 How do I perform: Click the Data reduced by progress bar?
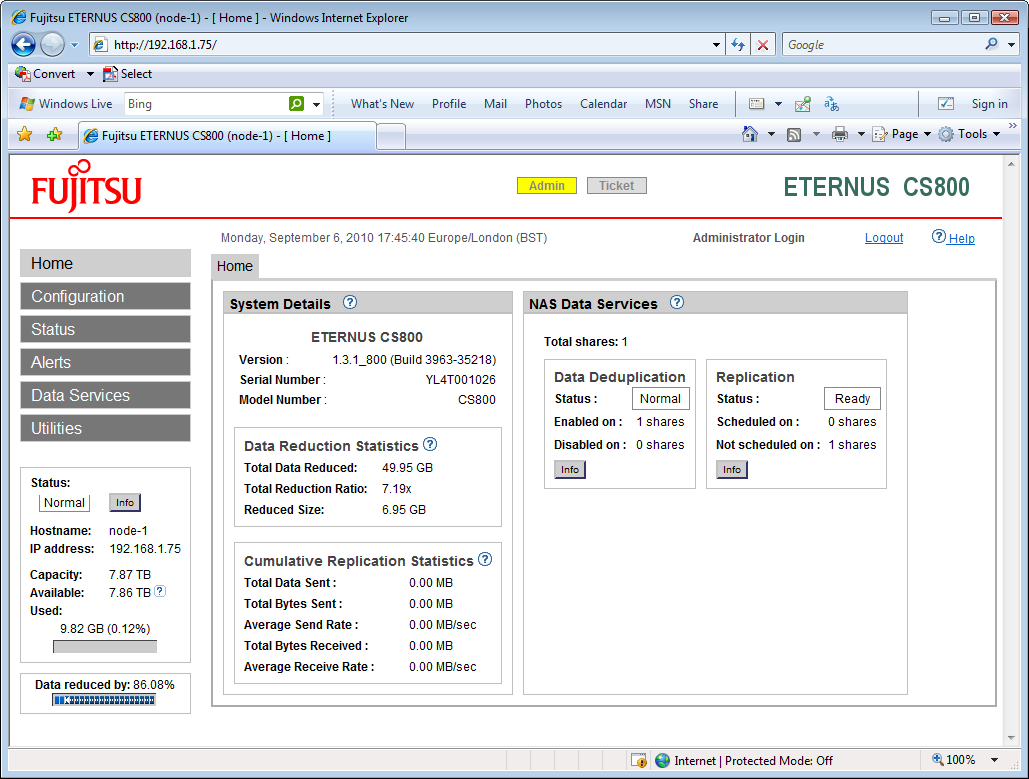[104, 700]
